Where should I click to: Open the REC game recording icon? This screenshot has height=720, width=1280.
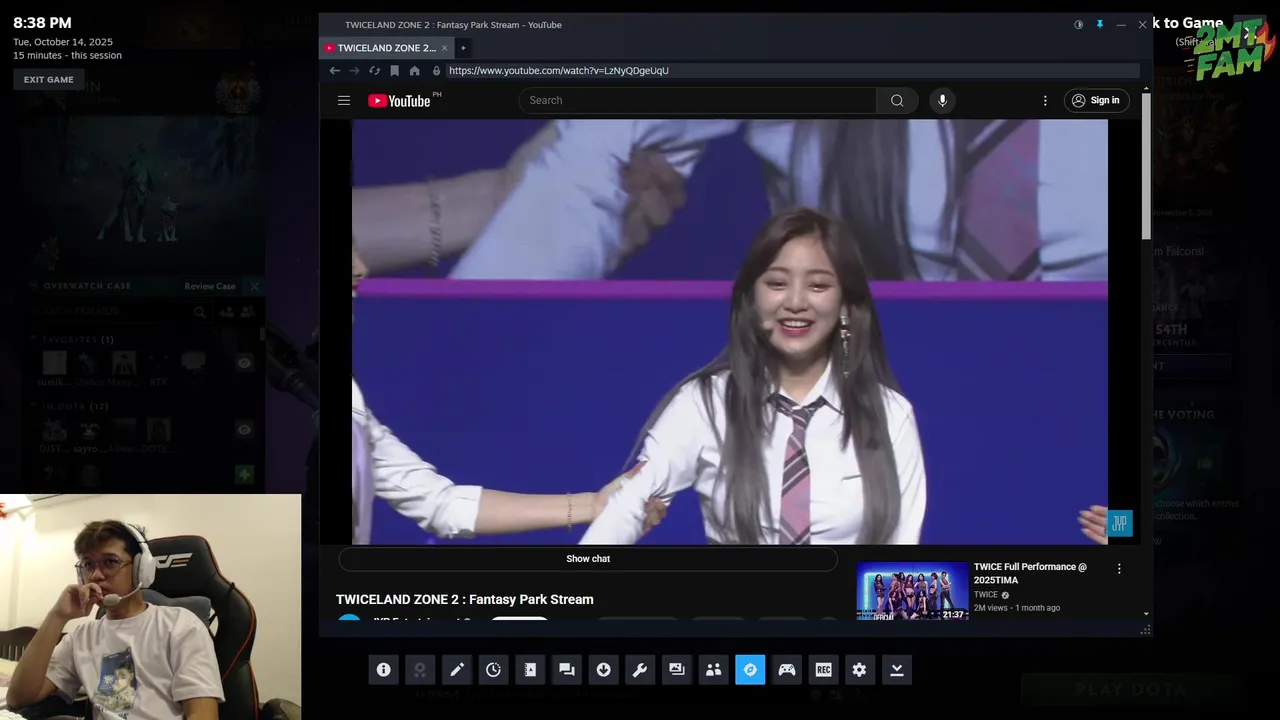[x=823, y=670]
